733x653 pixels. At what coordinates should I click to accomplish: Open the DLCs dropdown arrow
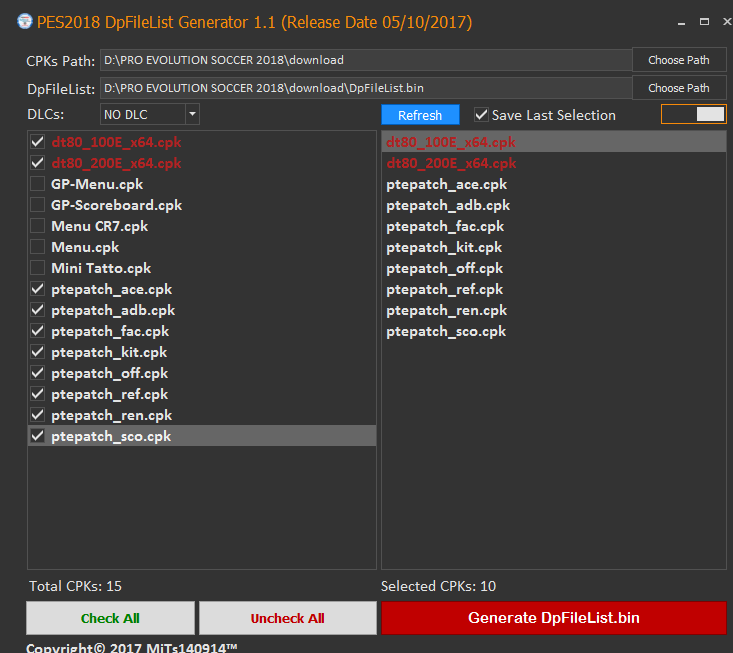point(192,114)
